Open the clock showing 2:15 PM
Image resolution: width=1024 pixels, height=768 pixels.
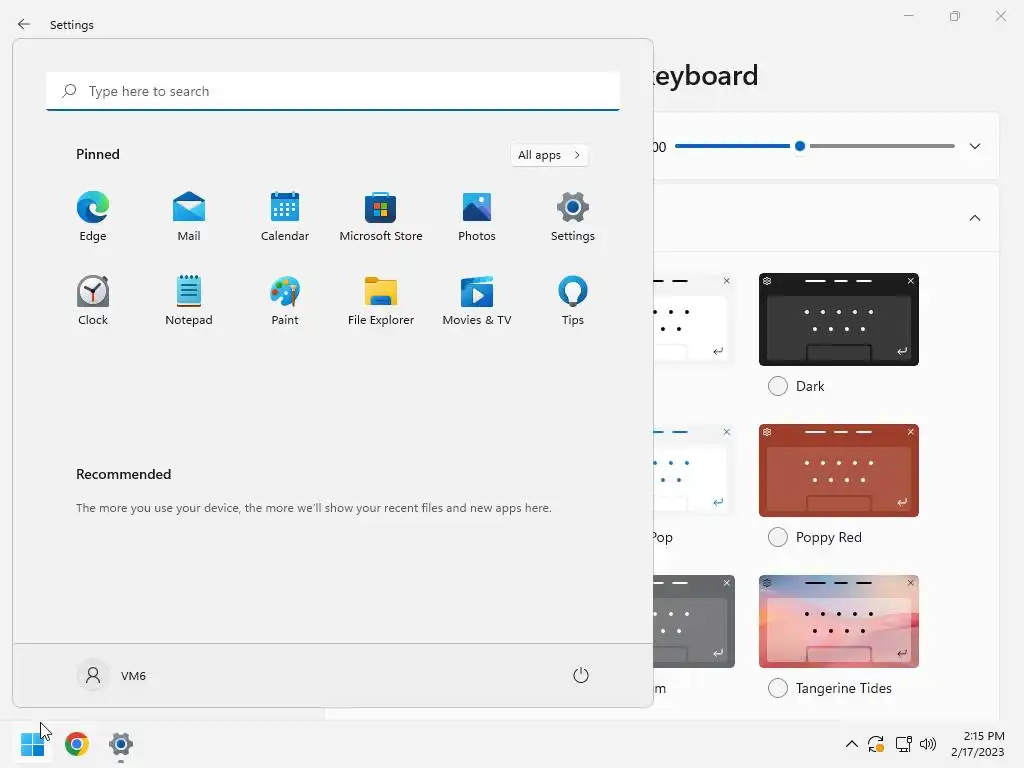pyautogui.click(x=978, y=744)
